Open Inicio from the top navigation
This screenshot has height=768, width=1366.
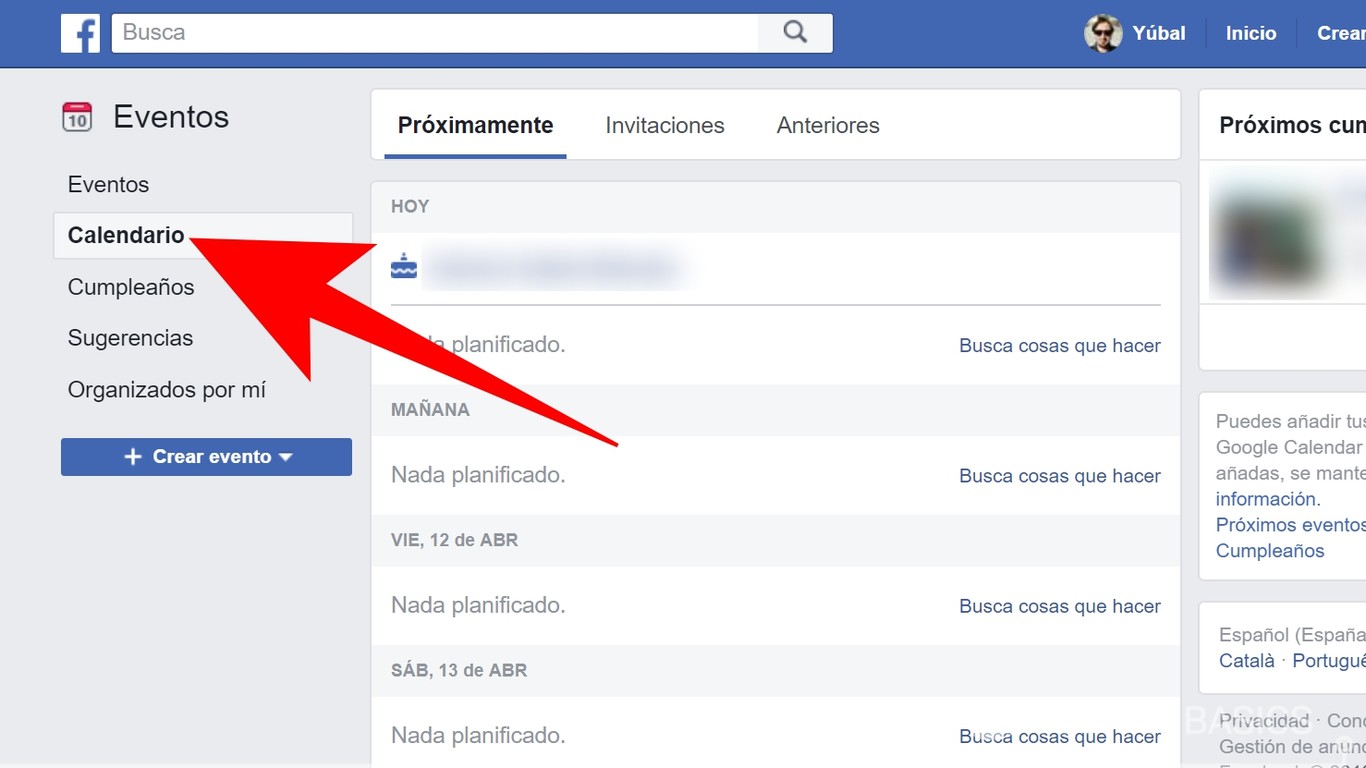point(1250,33)
